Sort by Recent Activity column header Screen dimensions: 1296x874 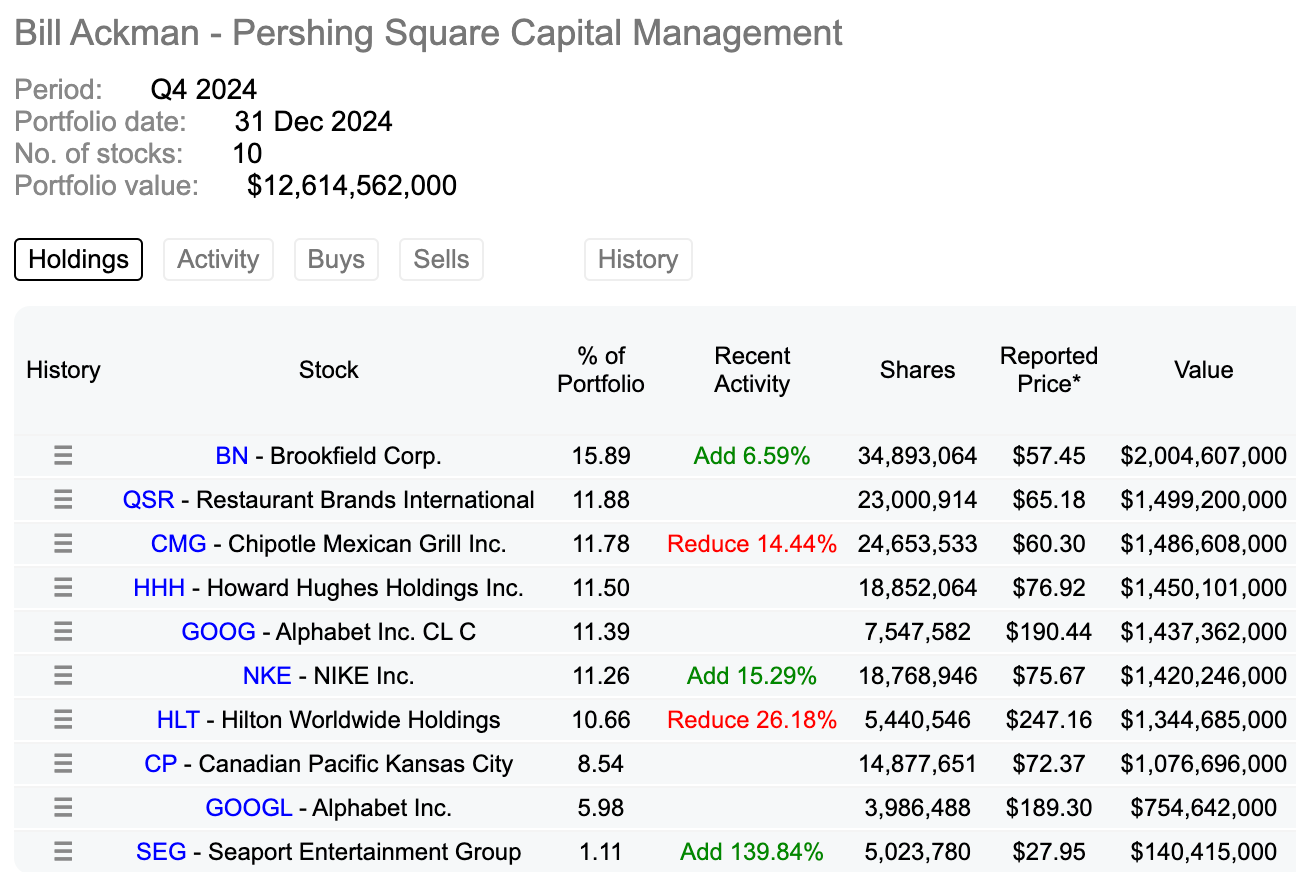coord(752,370)
